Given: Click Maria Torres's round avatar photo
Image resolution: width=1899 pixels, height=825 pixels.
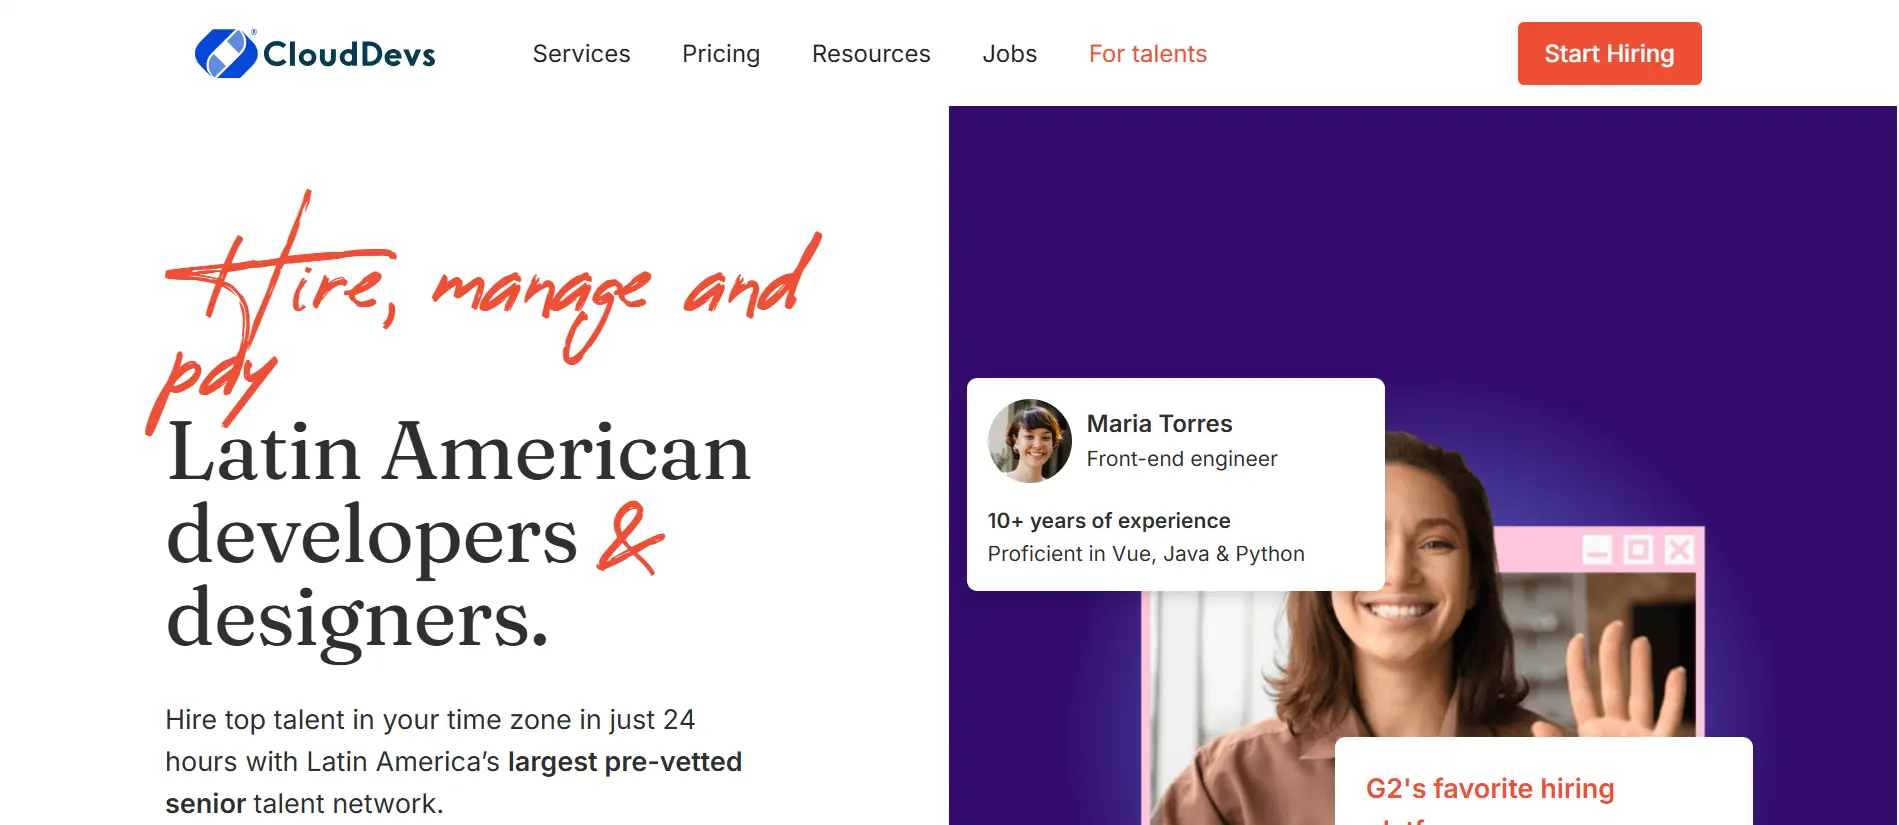Looking at the screenshot, I should click(x=1029, y=441).
